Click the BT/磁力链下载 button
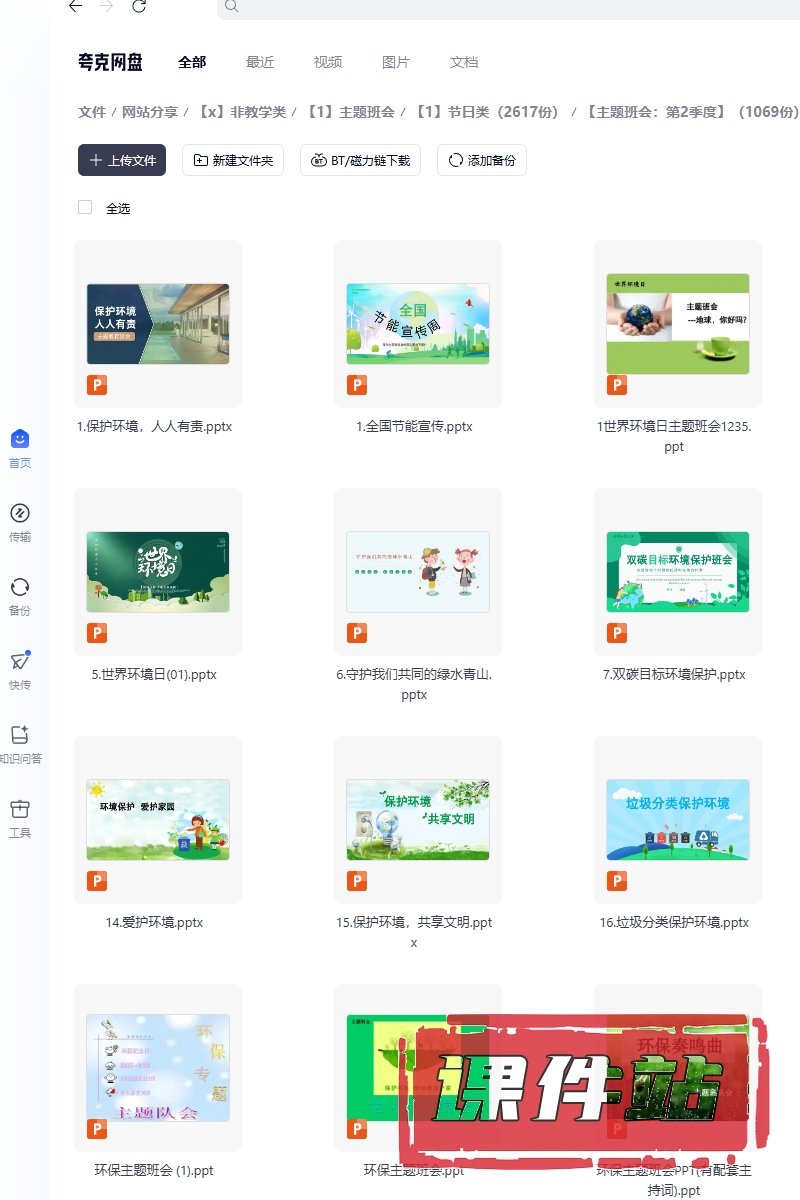The height and width of the screenshot is (1200, 800). pos(361,160)
